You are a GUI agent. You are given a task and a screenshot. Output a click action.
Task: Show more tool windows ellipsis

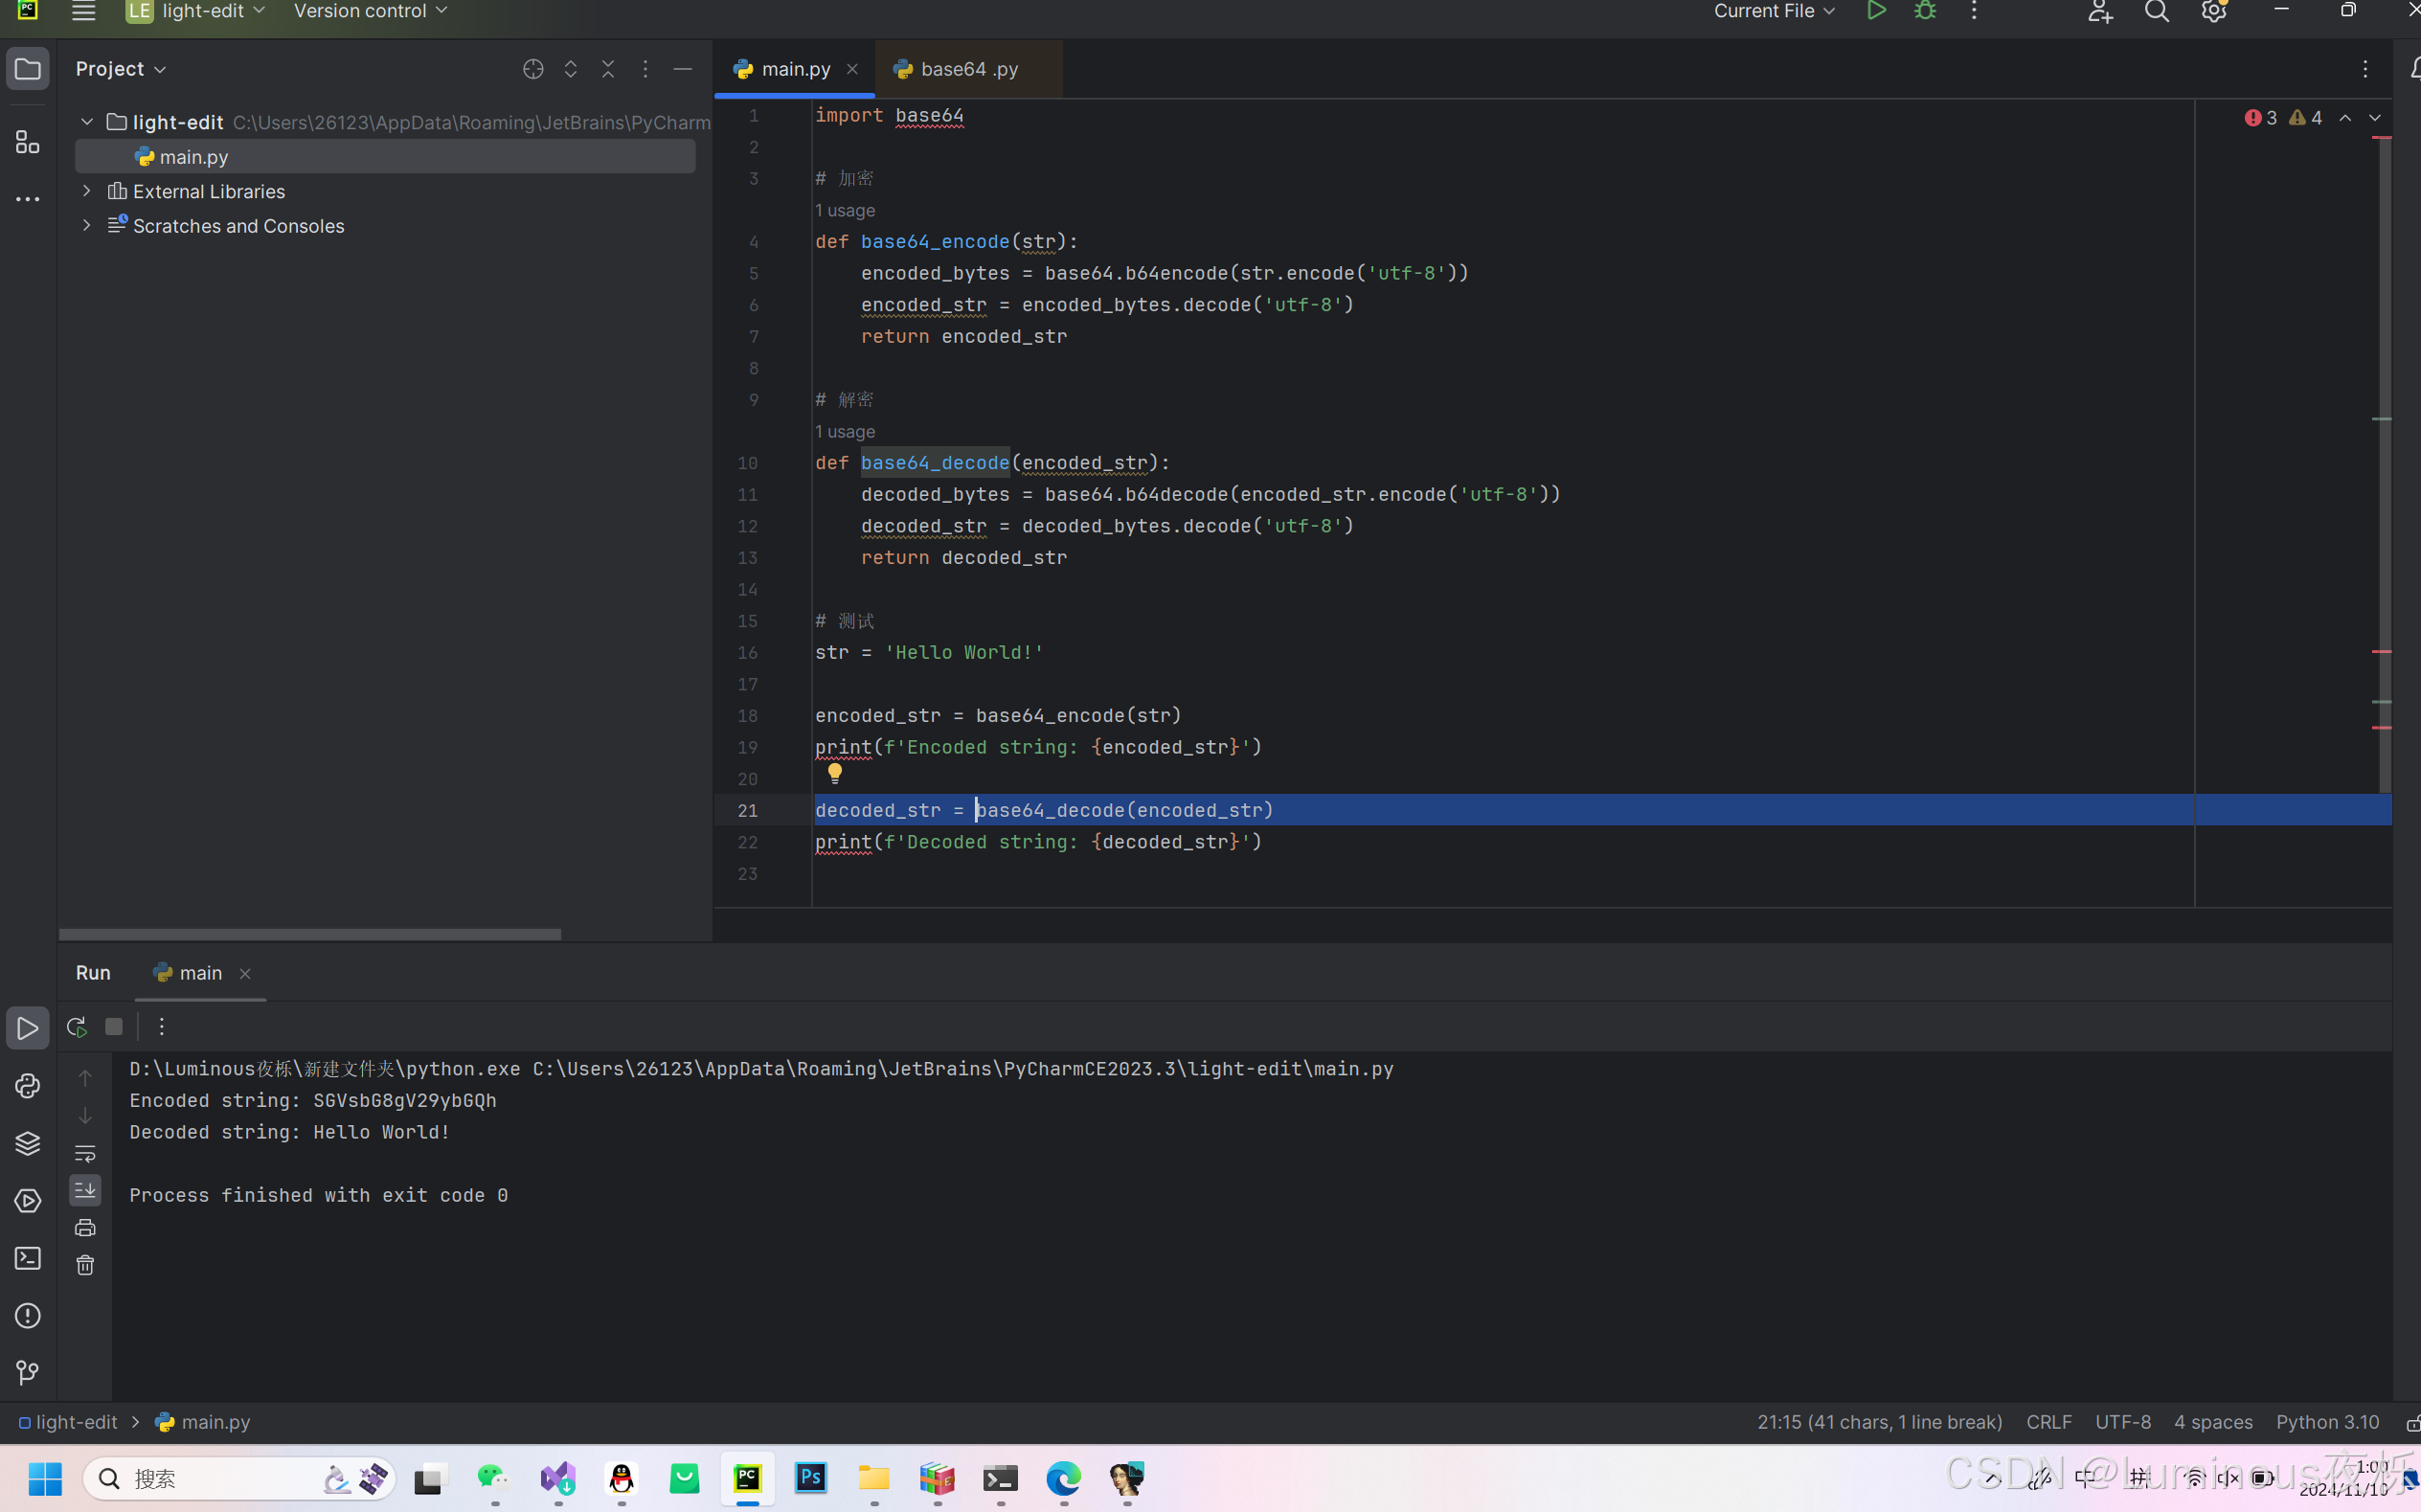point(28,199)
